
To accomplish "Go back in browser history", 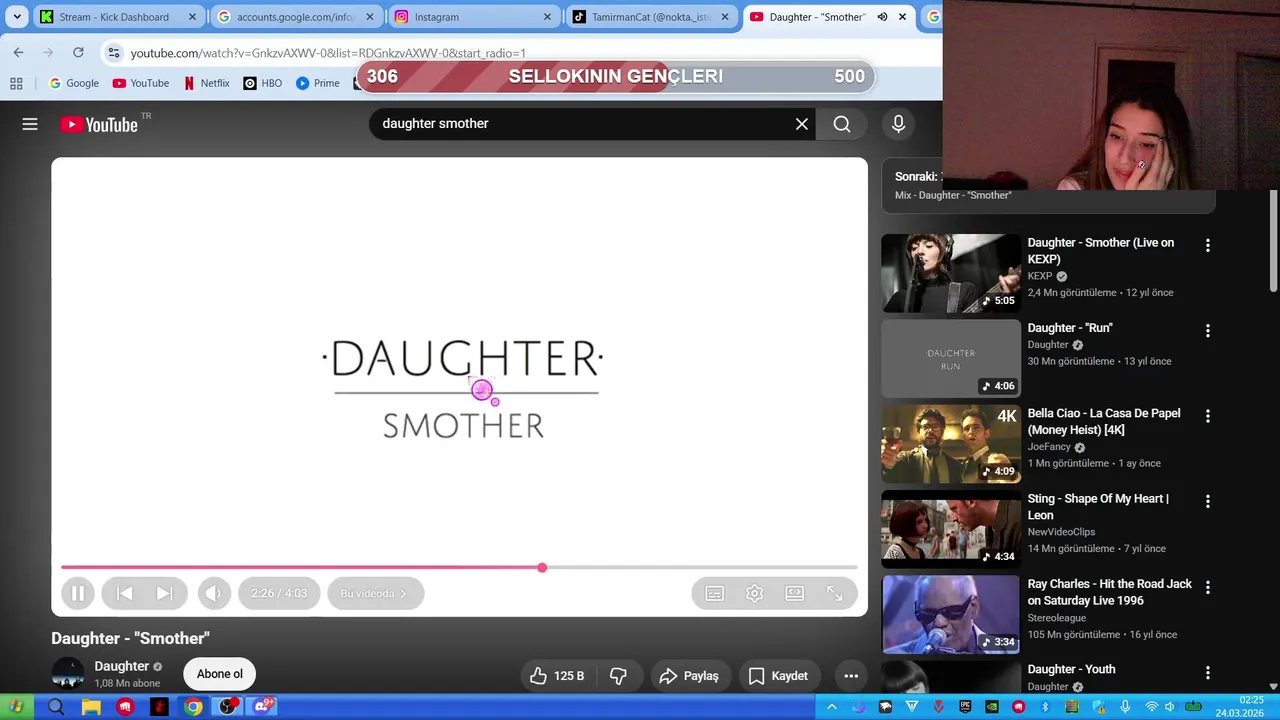I will click(18, 52).
